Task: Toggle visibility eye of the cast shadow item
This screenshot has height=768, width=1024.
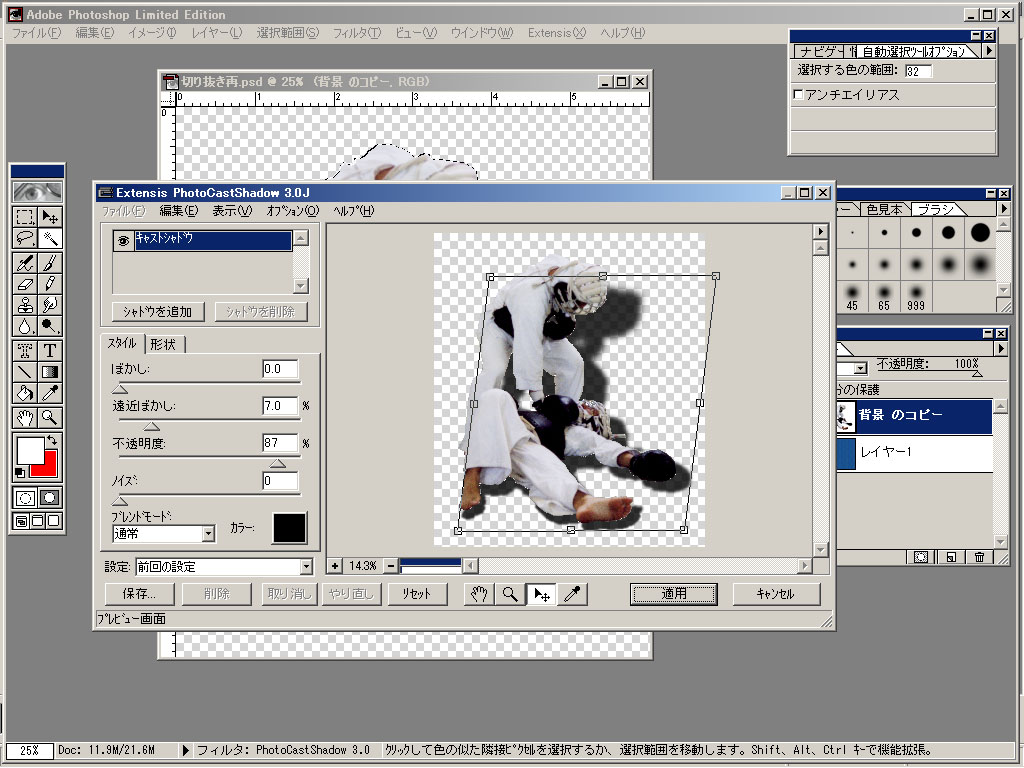Action: pyautogui.click(x=123, y=240)
